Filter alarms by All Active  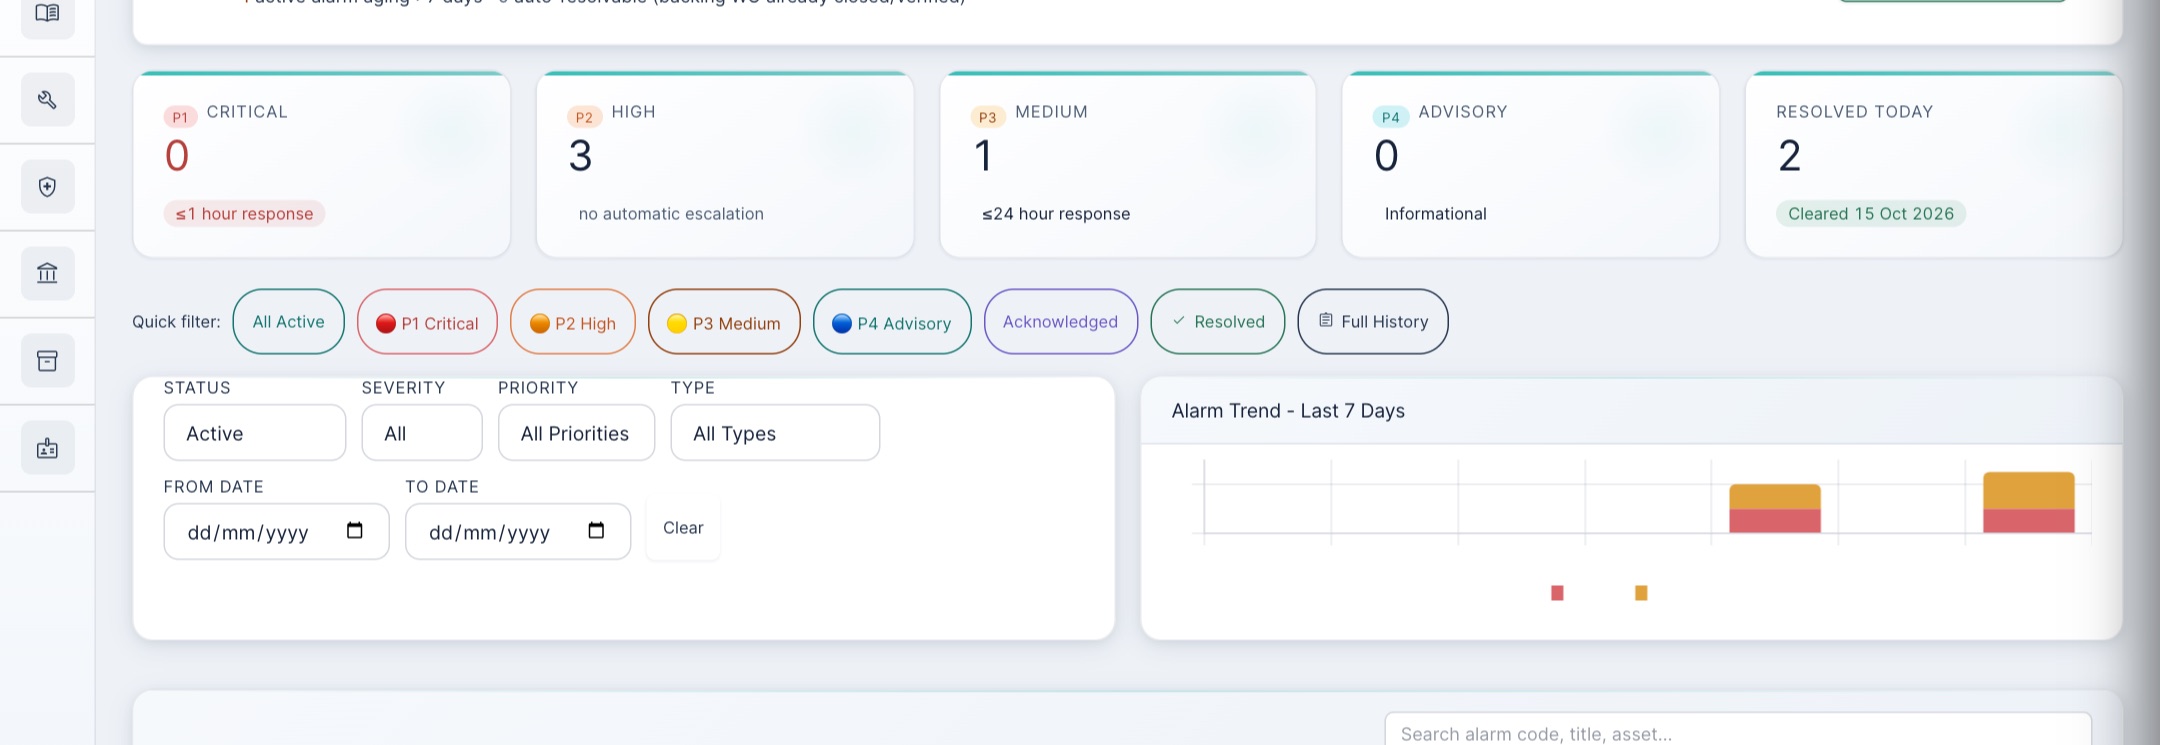click(x=289, y=322)
